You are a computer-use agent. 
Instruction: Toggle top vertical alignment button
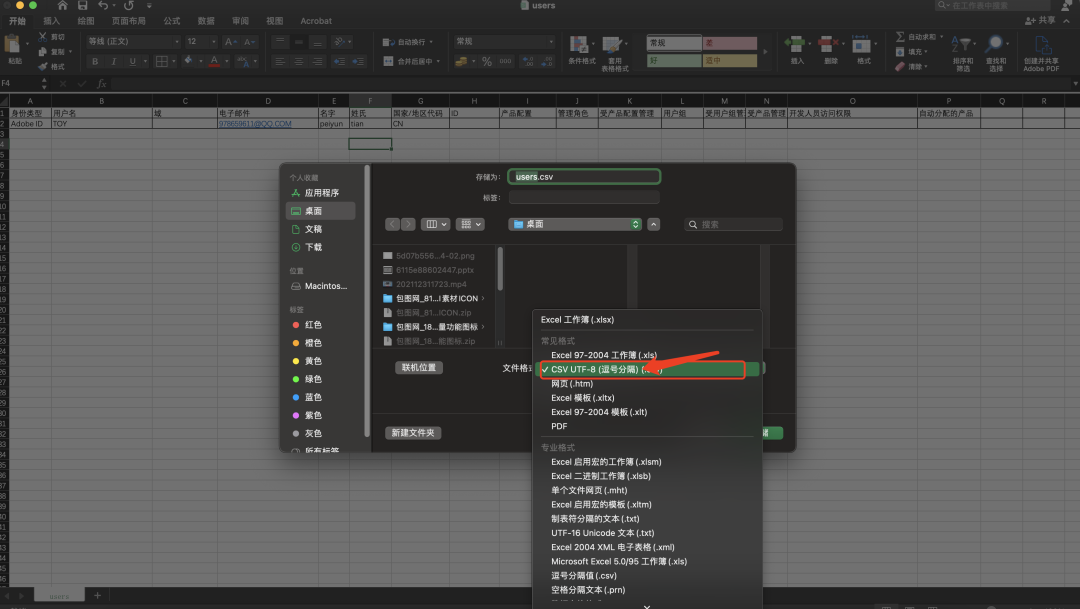(279, 42)
